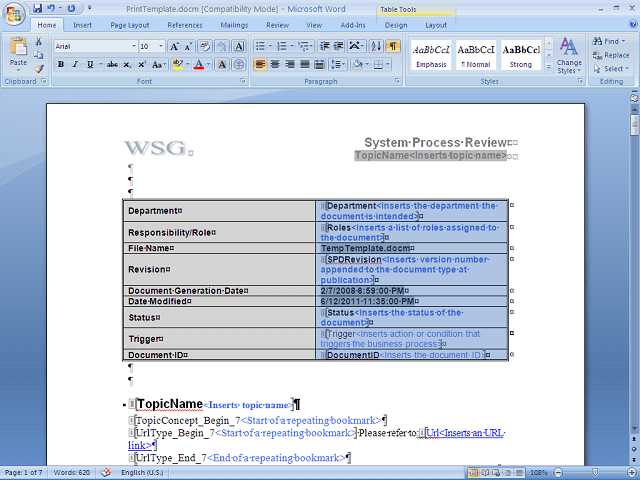This screenshot has height=480, width=640.
Task: Apply character shading to text
Action: click(222, 64)
